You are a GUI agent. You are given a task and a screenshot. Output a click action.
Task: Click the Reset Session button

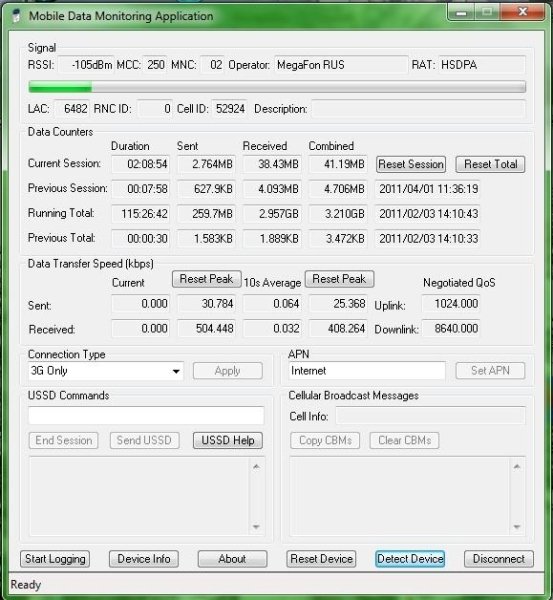pyautogui.click(x=411, y=164)
